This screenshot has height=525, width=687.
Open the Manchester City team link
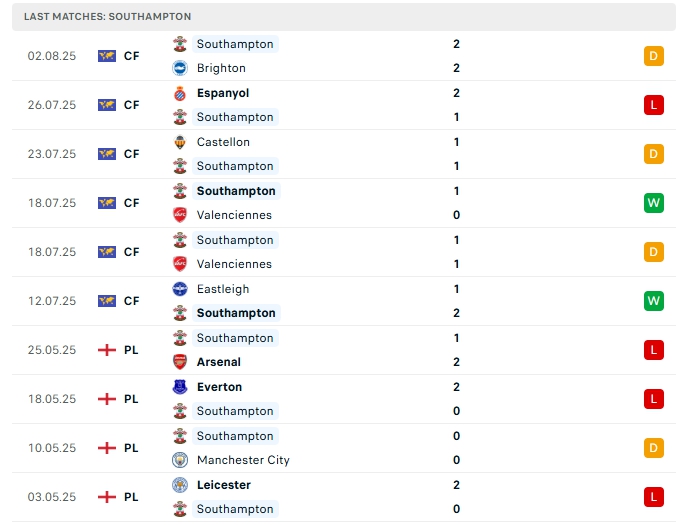pyautogui.click(x=243, y=460)
